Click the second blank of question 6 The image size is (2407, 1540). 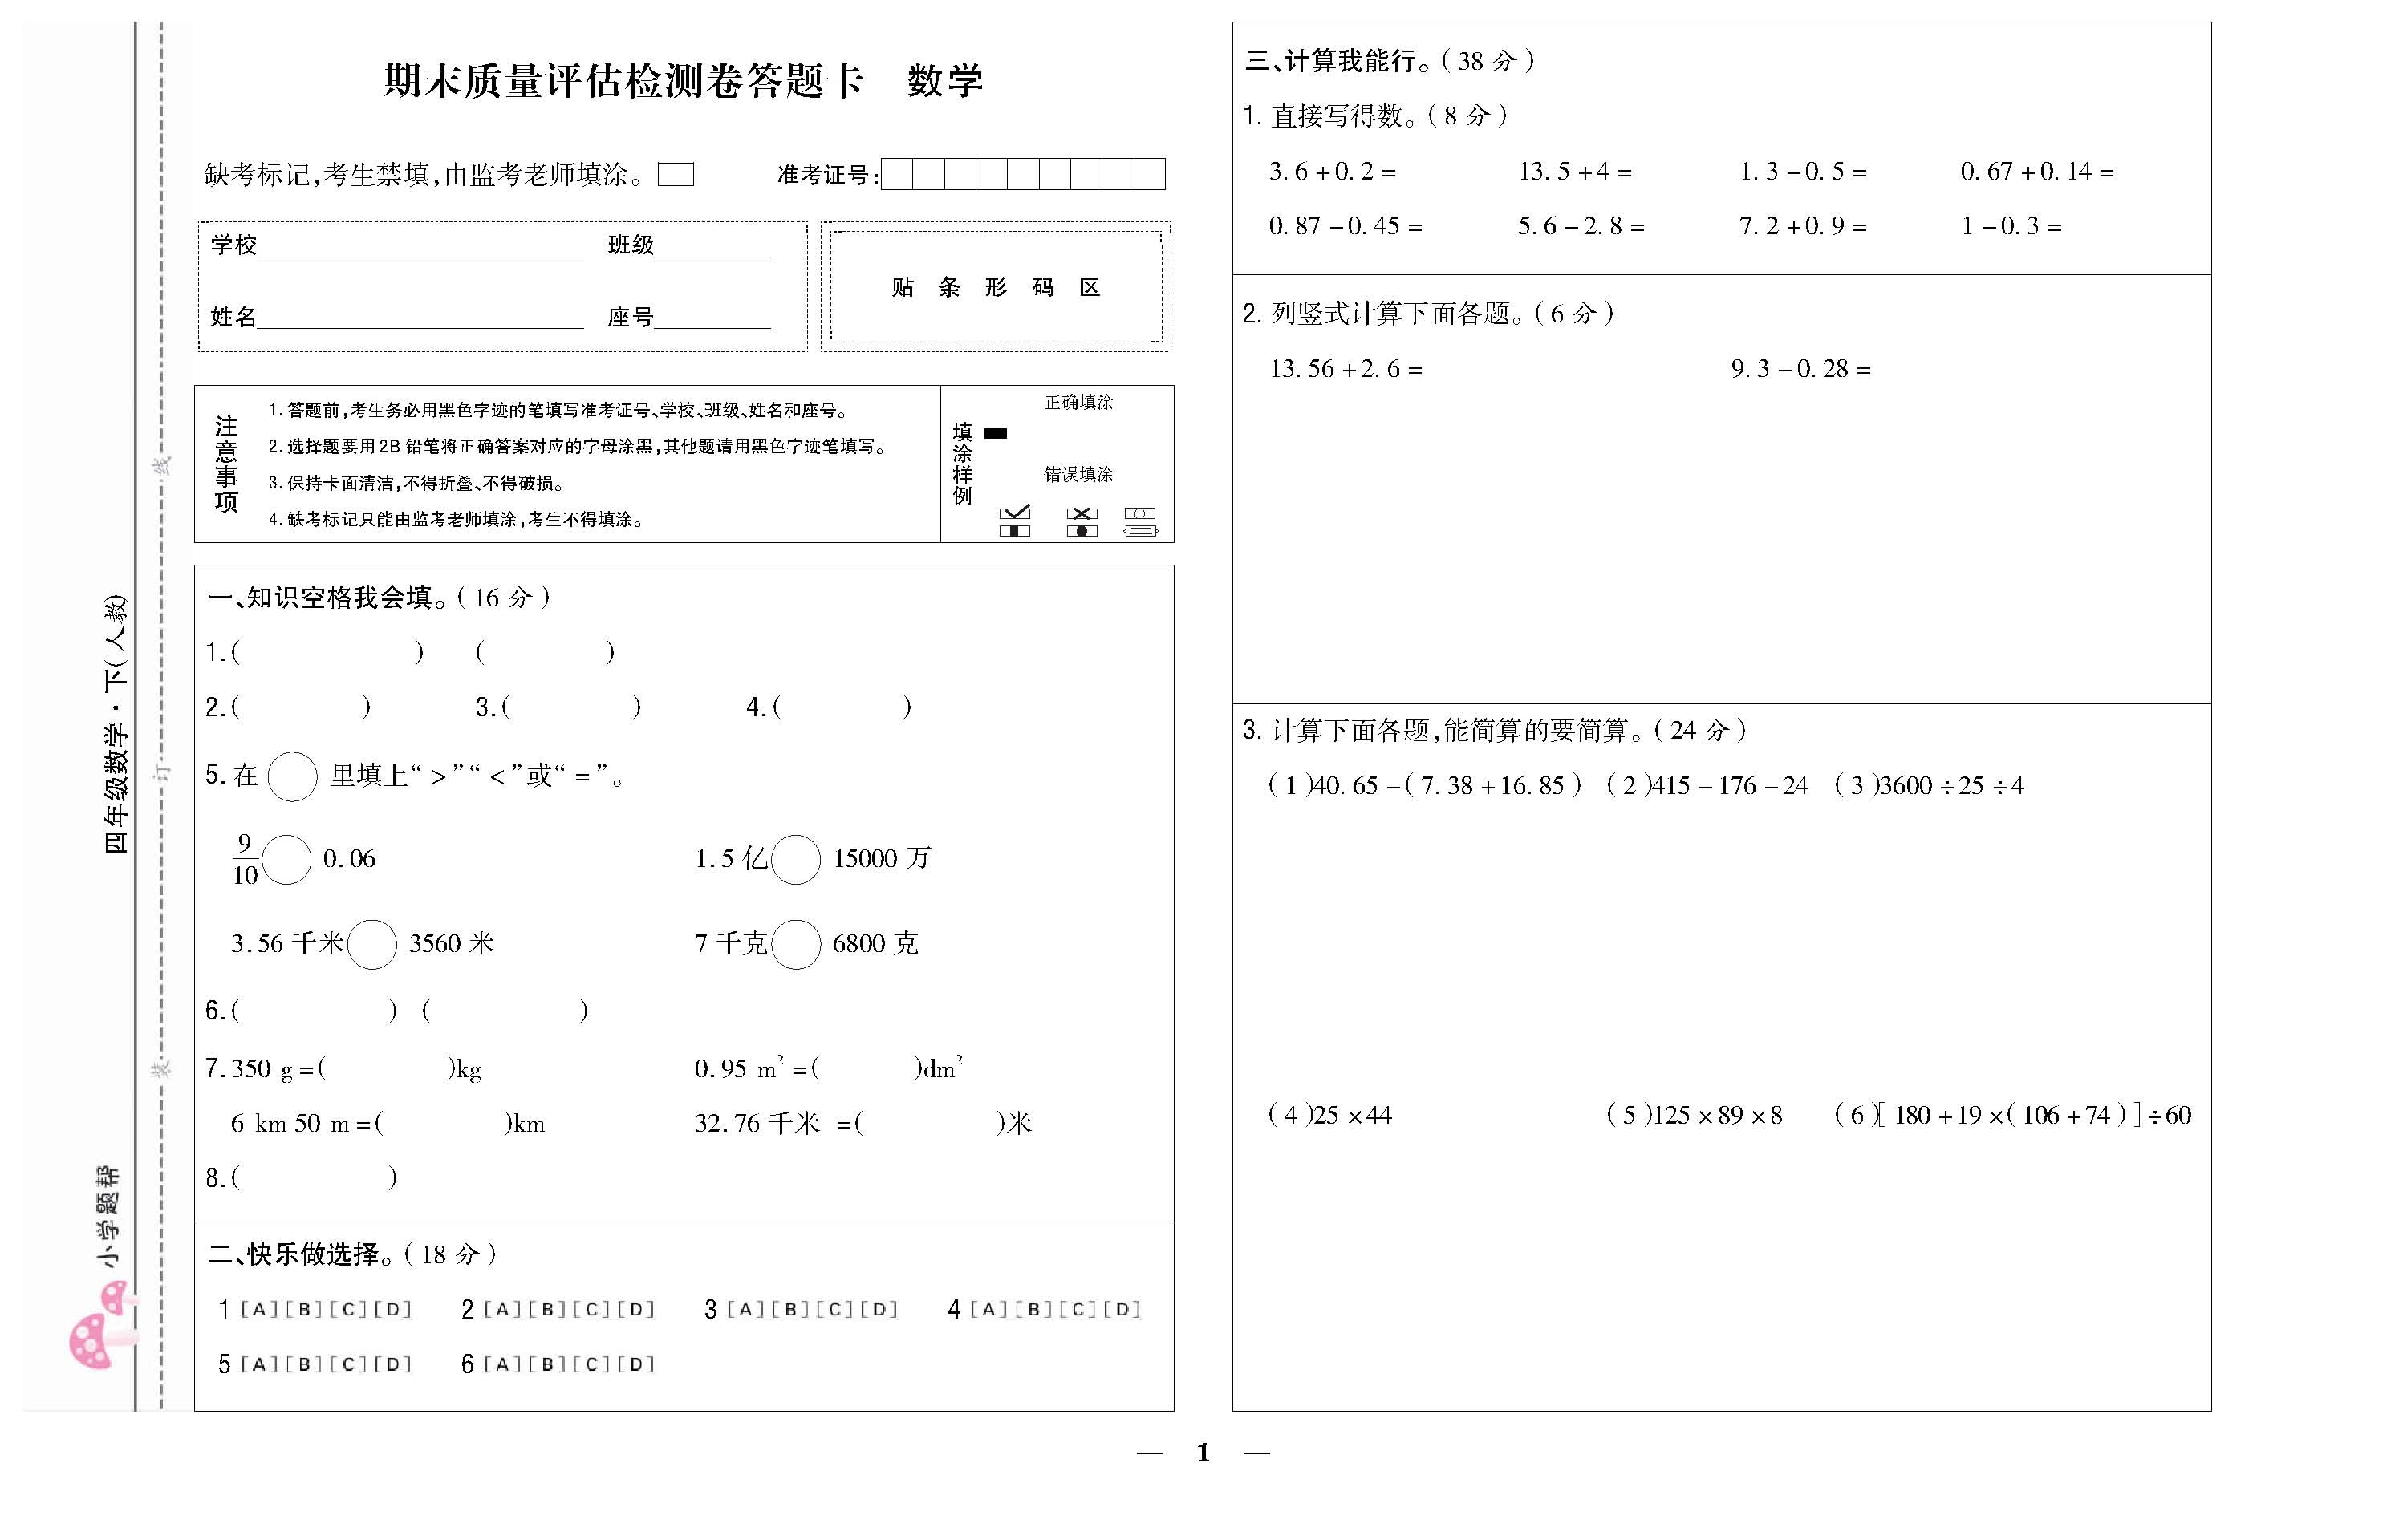coord(505,1011)
